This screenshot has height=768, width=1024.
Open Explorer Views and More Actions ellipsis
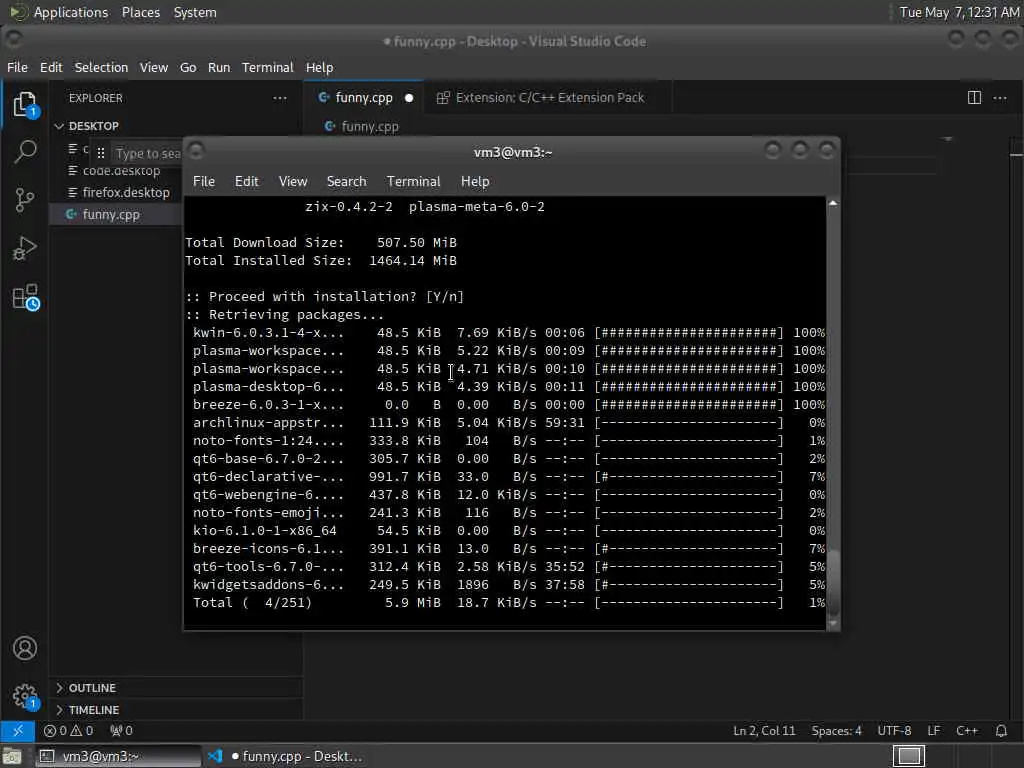coord(280,98)
